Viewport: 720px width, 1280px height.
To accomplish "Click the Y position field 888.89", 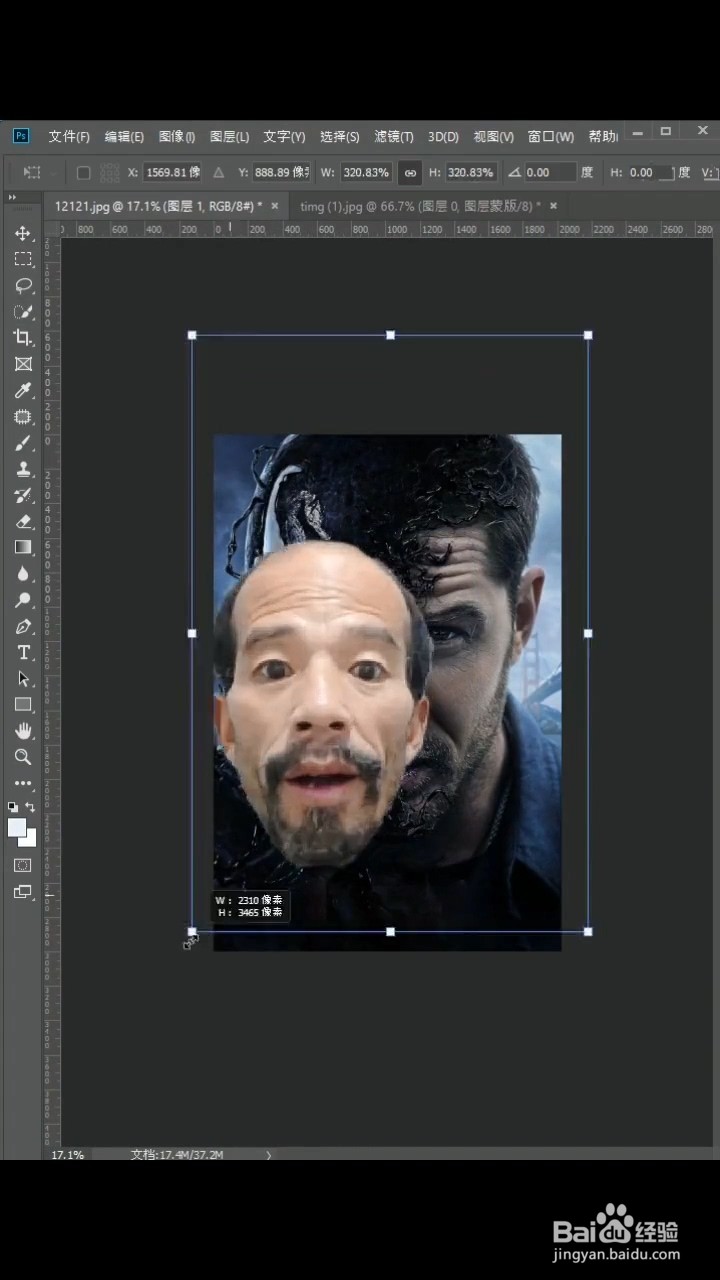I will pos(281,173).
